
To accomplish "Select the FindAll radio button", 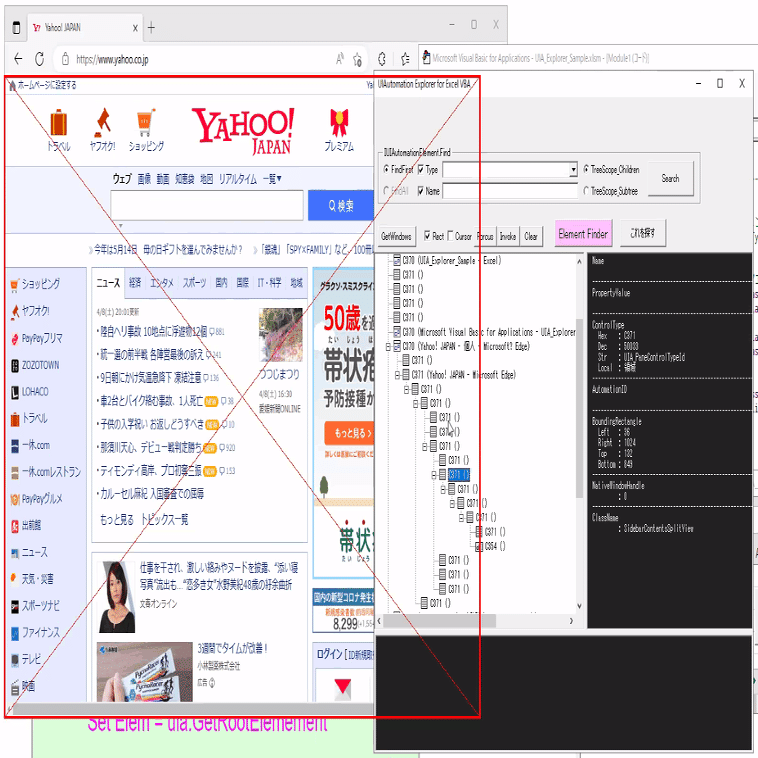I will coord(386,191).
